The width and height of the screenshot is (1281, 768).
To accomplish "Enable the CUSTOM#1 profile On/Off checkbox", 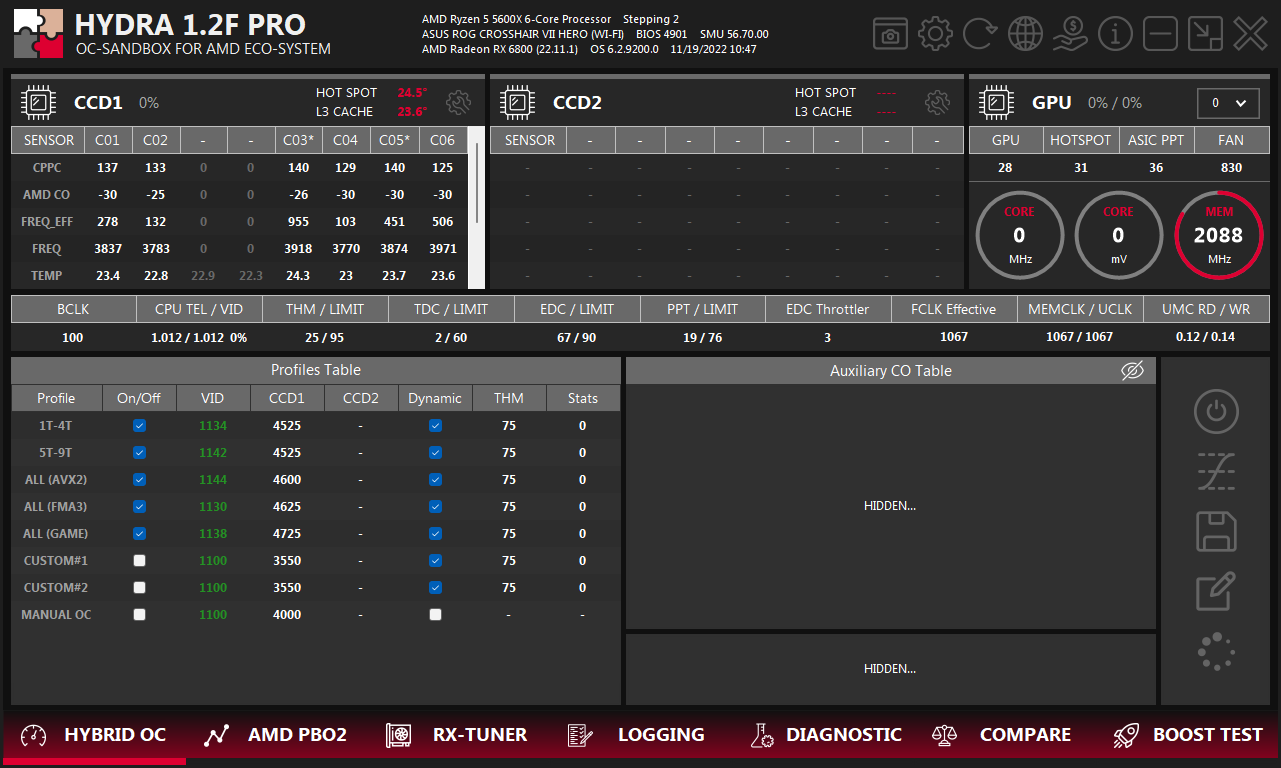I will tap(139, 561).
